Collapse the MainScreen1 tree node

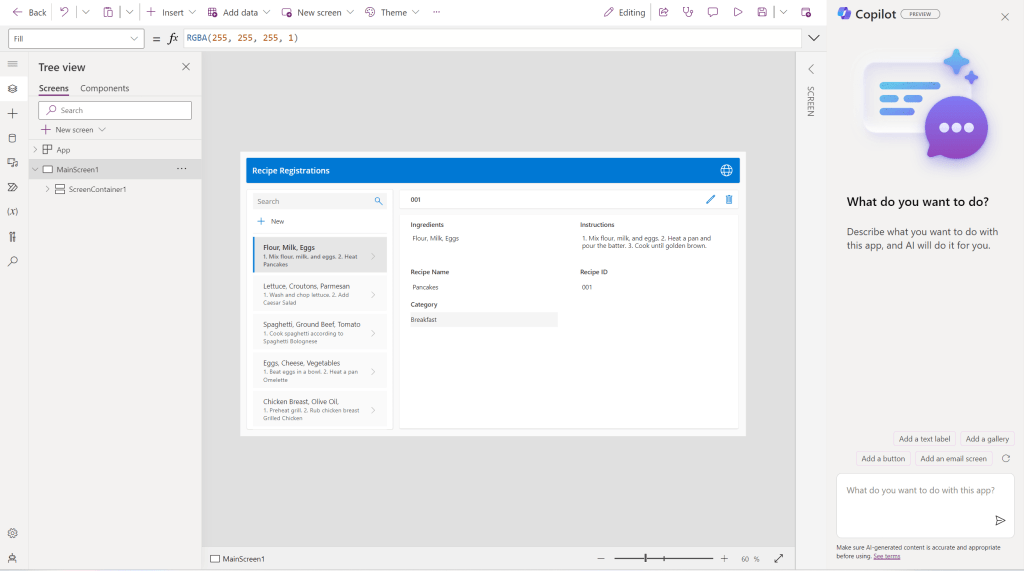pos(35,169)
